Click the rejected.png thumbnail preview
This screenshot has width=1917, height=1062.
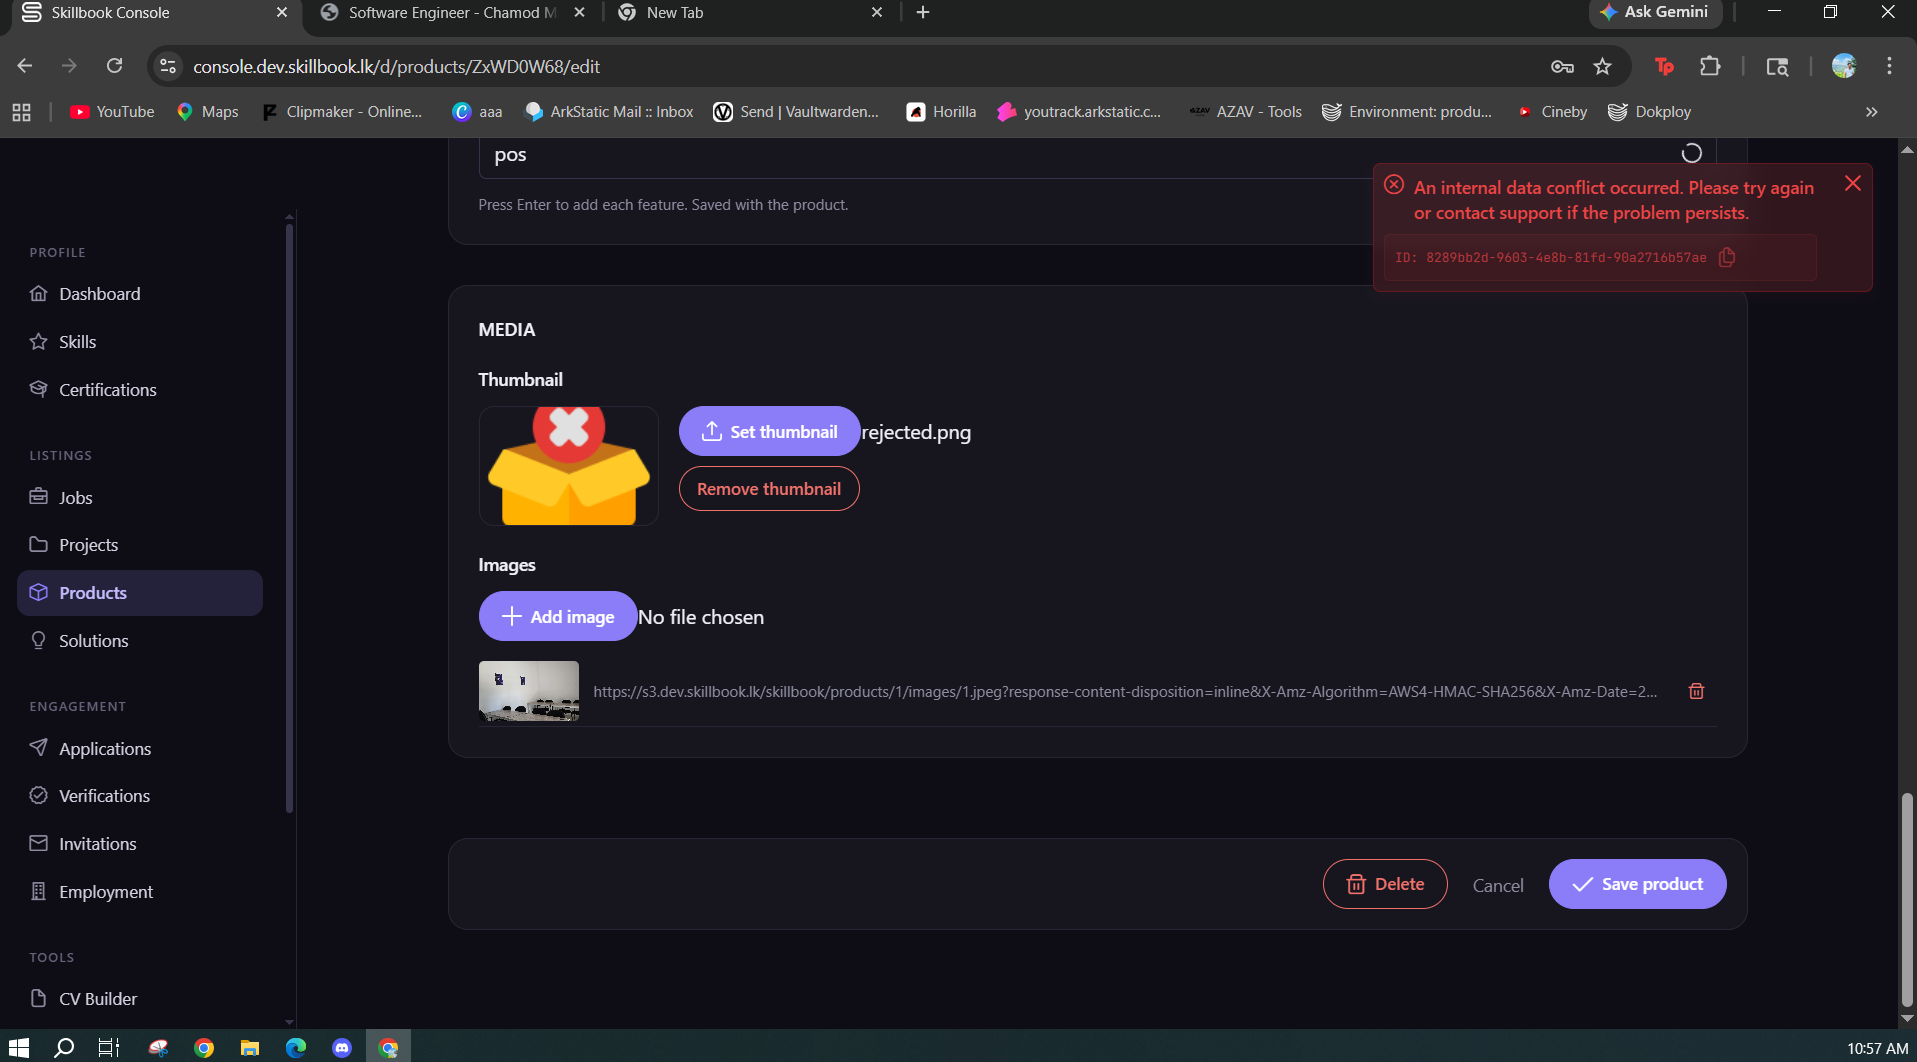[569, 466]
